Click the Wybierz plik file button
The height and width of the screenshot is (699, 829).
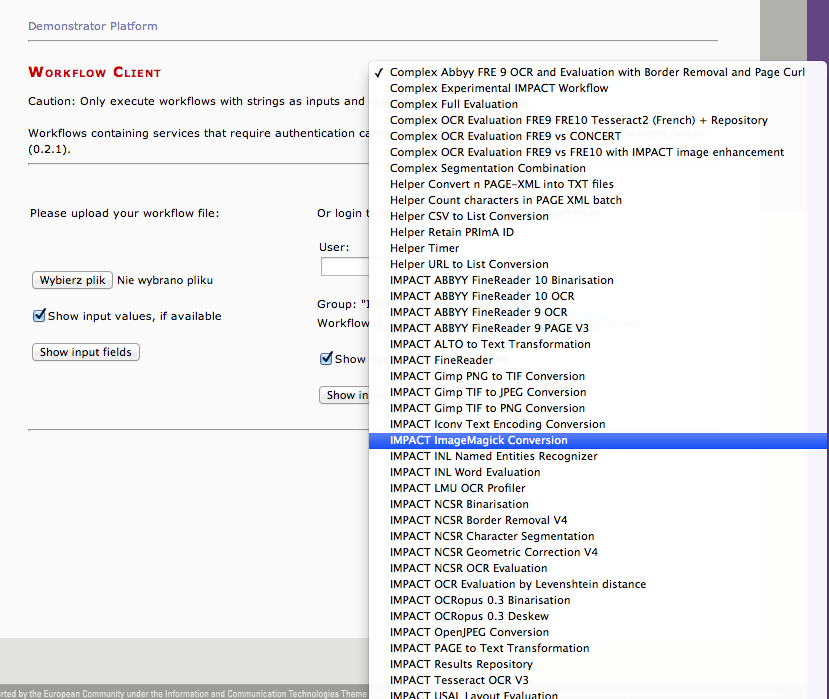coord(72,280)
